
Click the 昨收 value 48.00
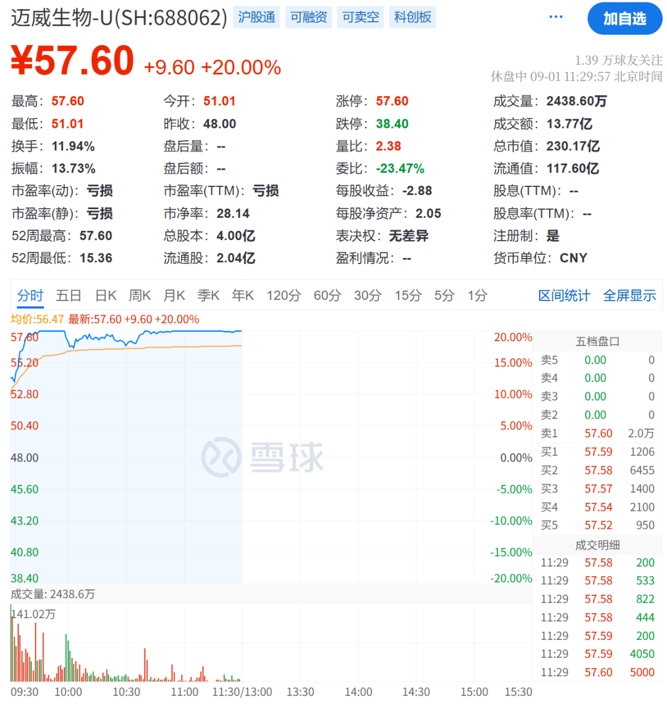pos(219,123)
